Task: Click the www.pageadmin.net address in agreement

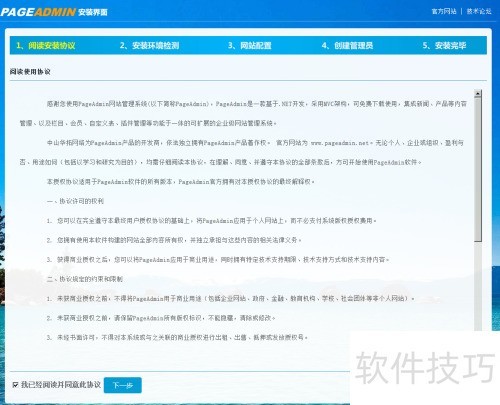Action: pos(340,143)
